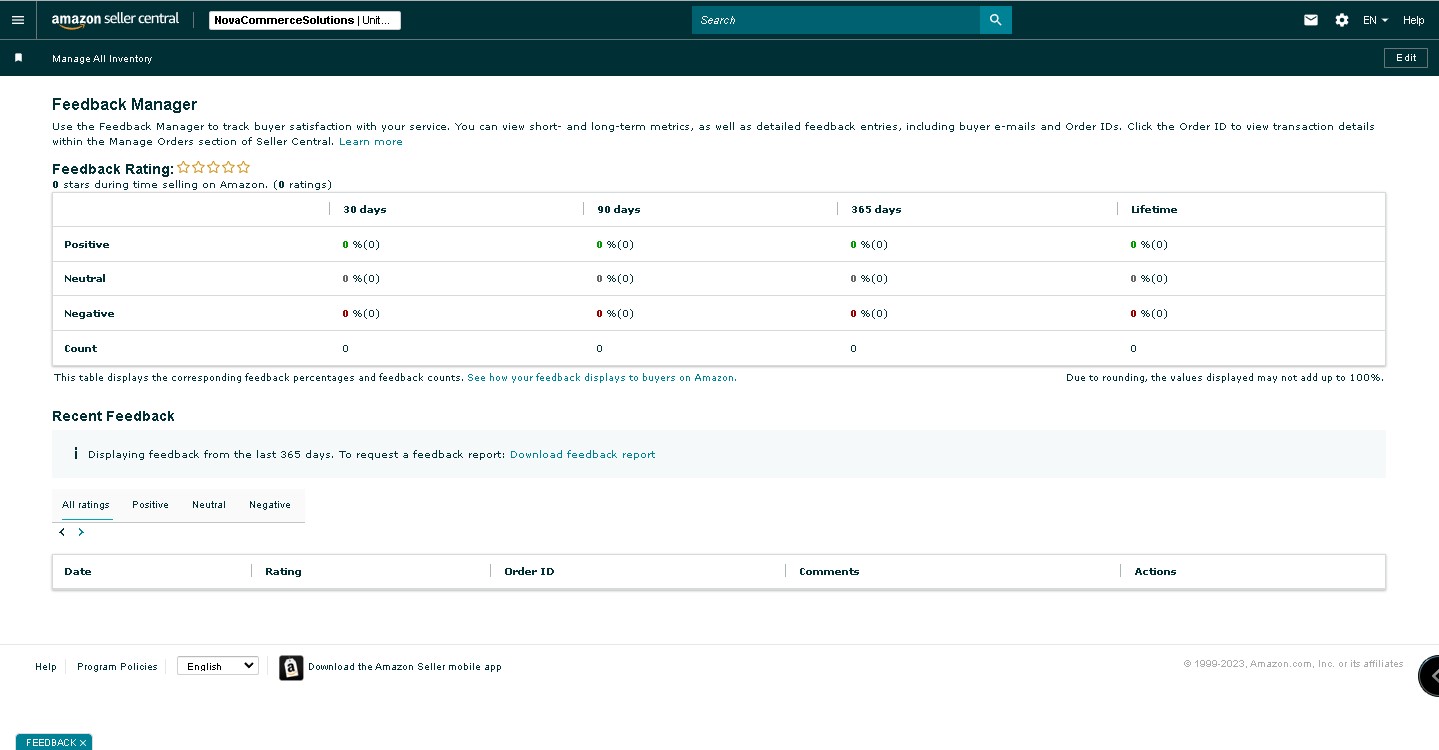Viewport: 1439px width, 750px height.
Task: Click the Negative row label in the table
Action: (x=89, y=314)
